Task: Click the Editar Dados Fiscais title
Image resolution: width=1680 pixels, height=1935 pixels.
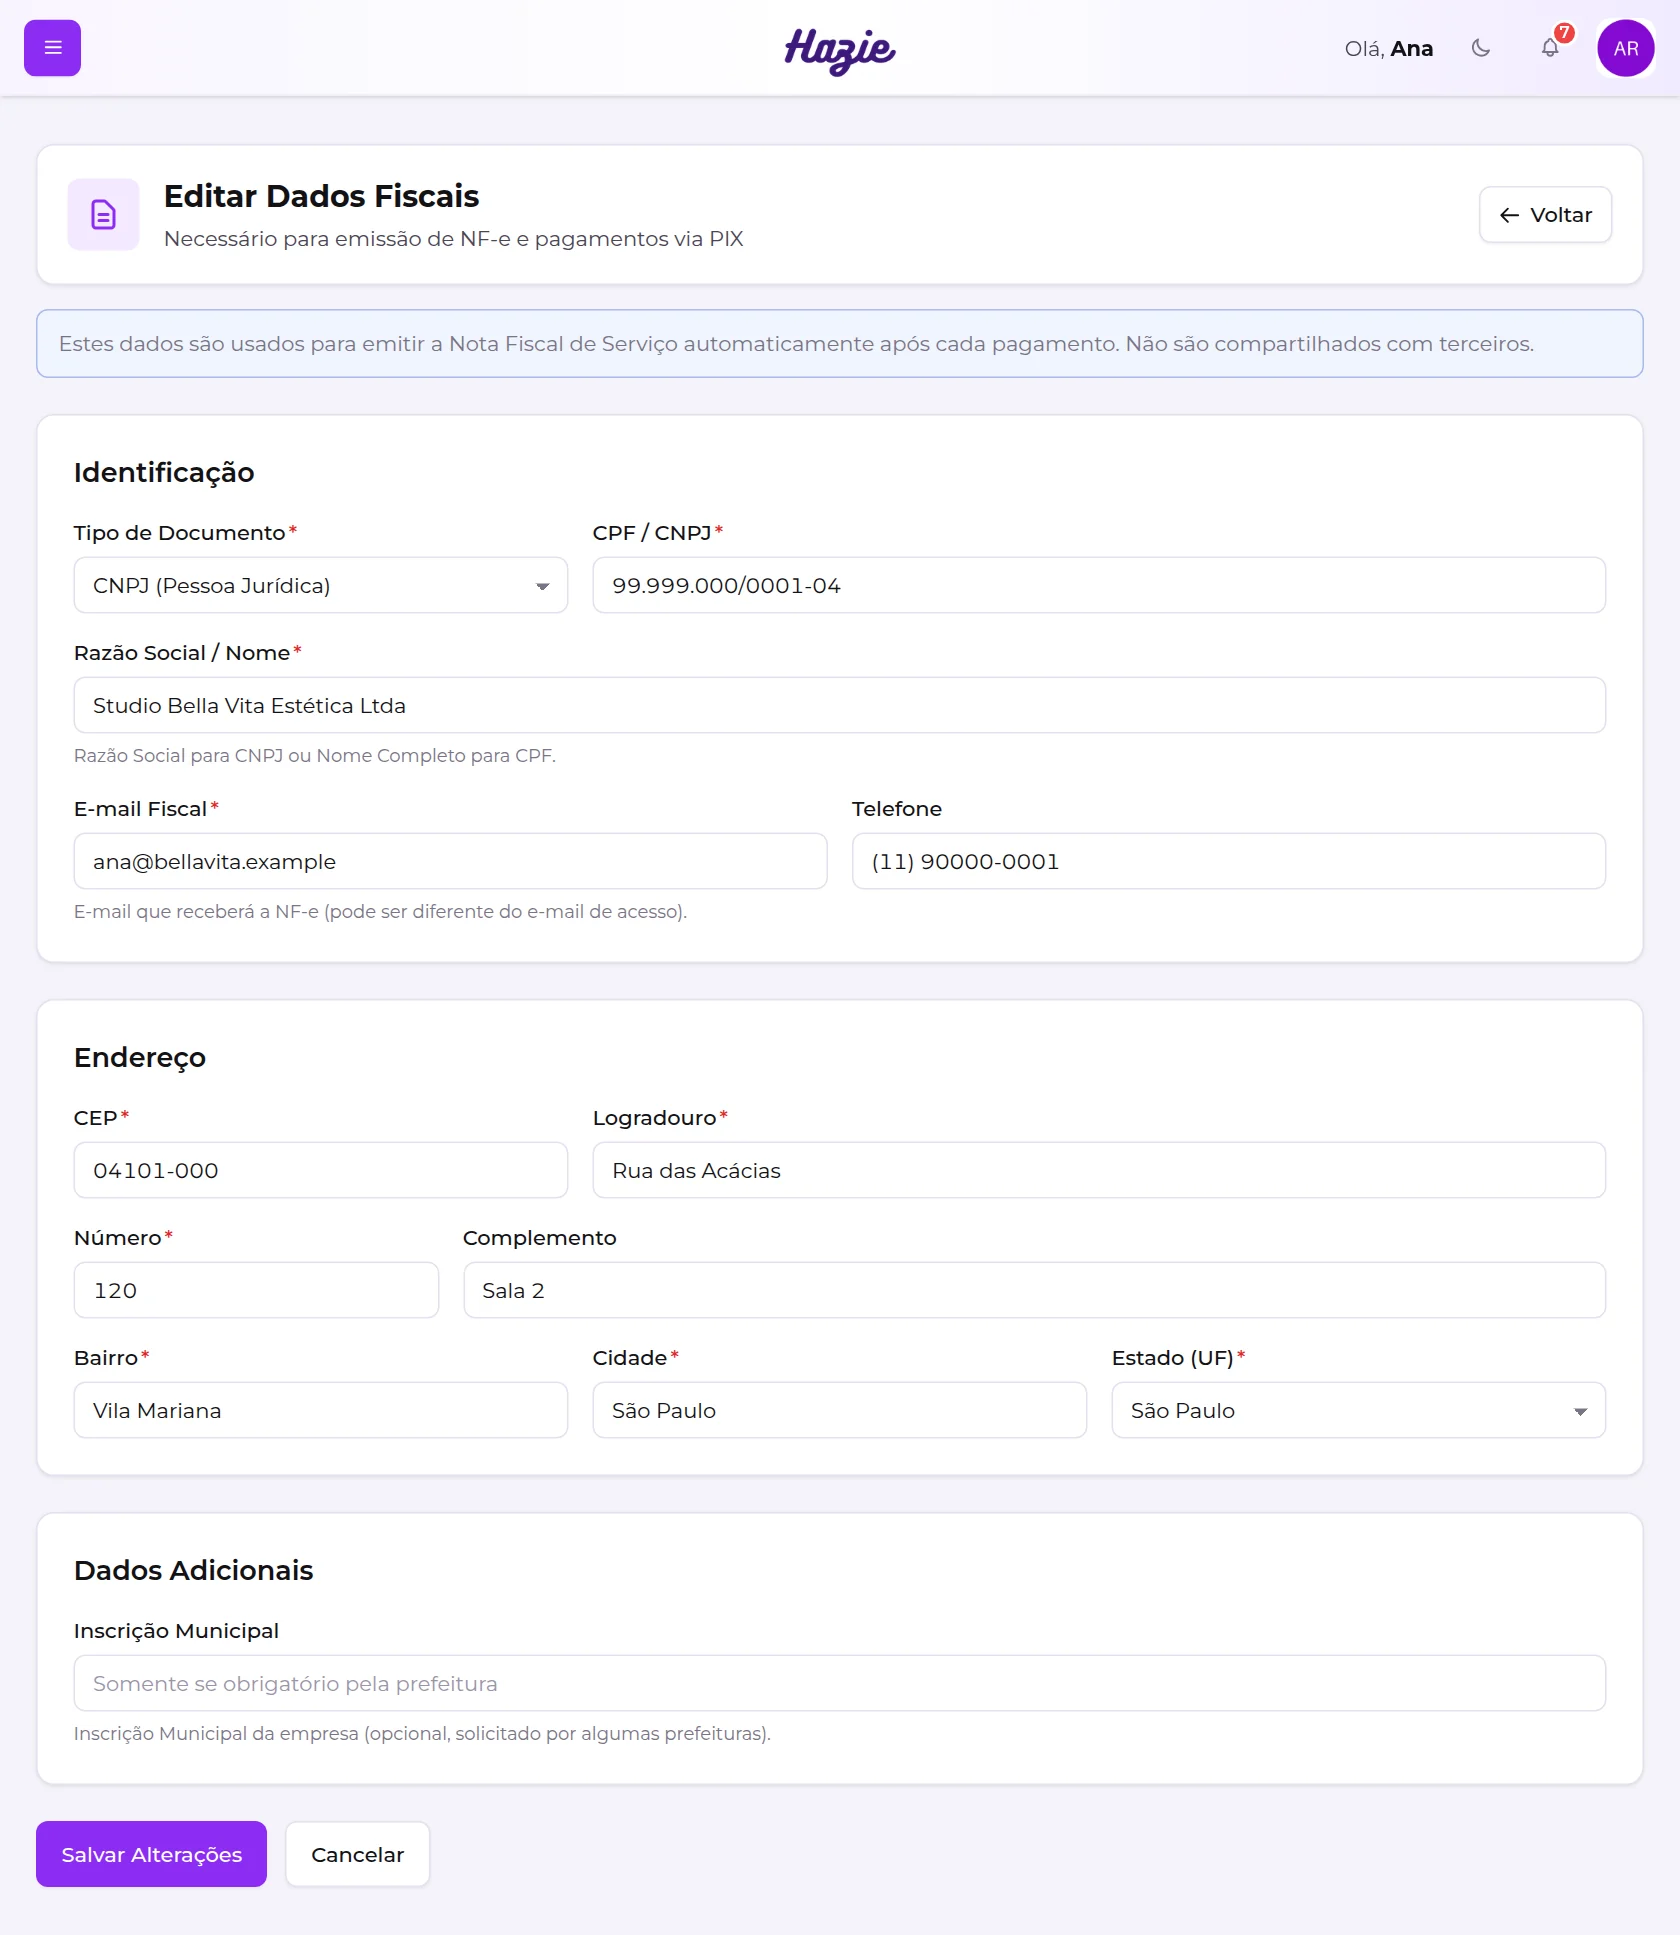Action: point(322,196)
